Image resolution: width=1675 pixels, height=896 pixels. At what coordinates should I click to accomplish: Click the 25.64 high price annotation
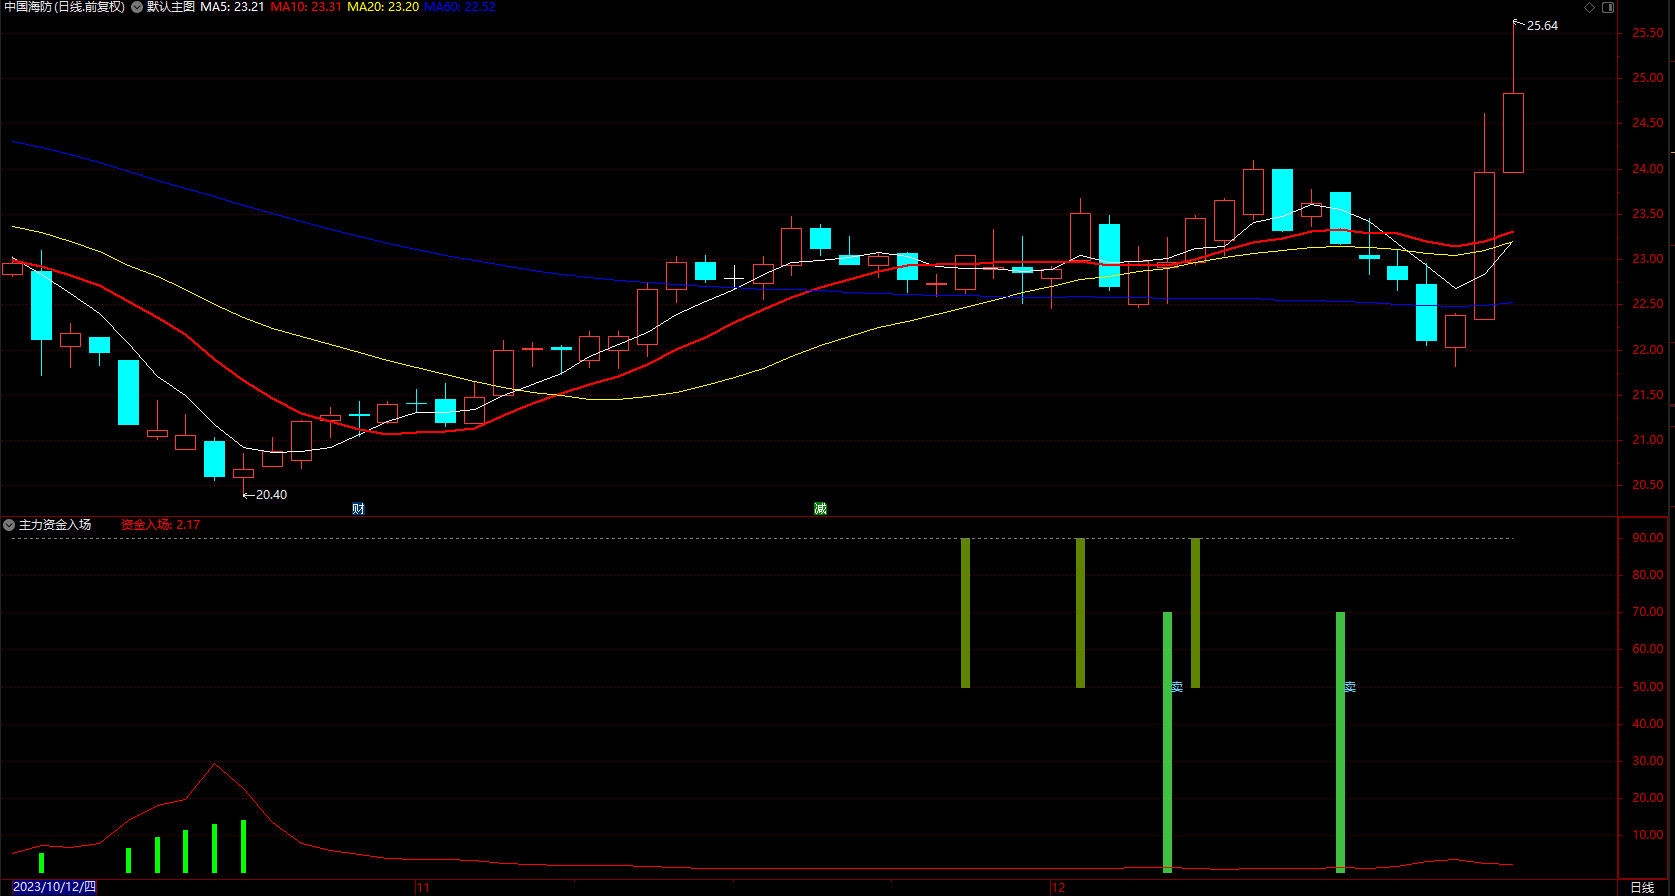click(x=1542, y=26)
